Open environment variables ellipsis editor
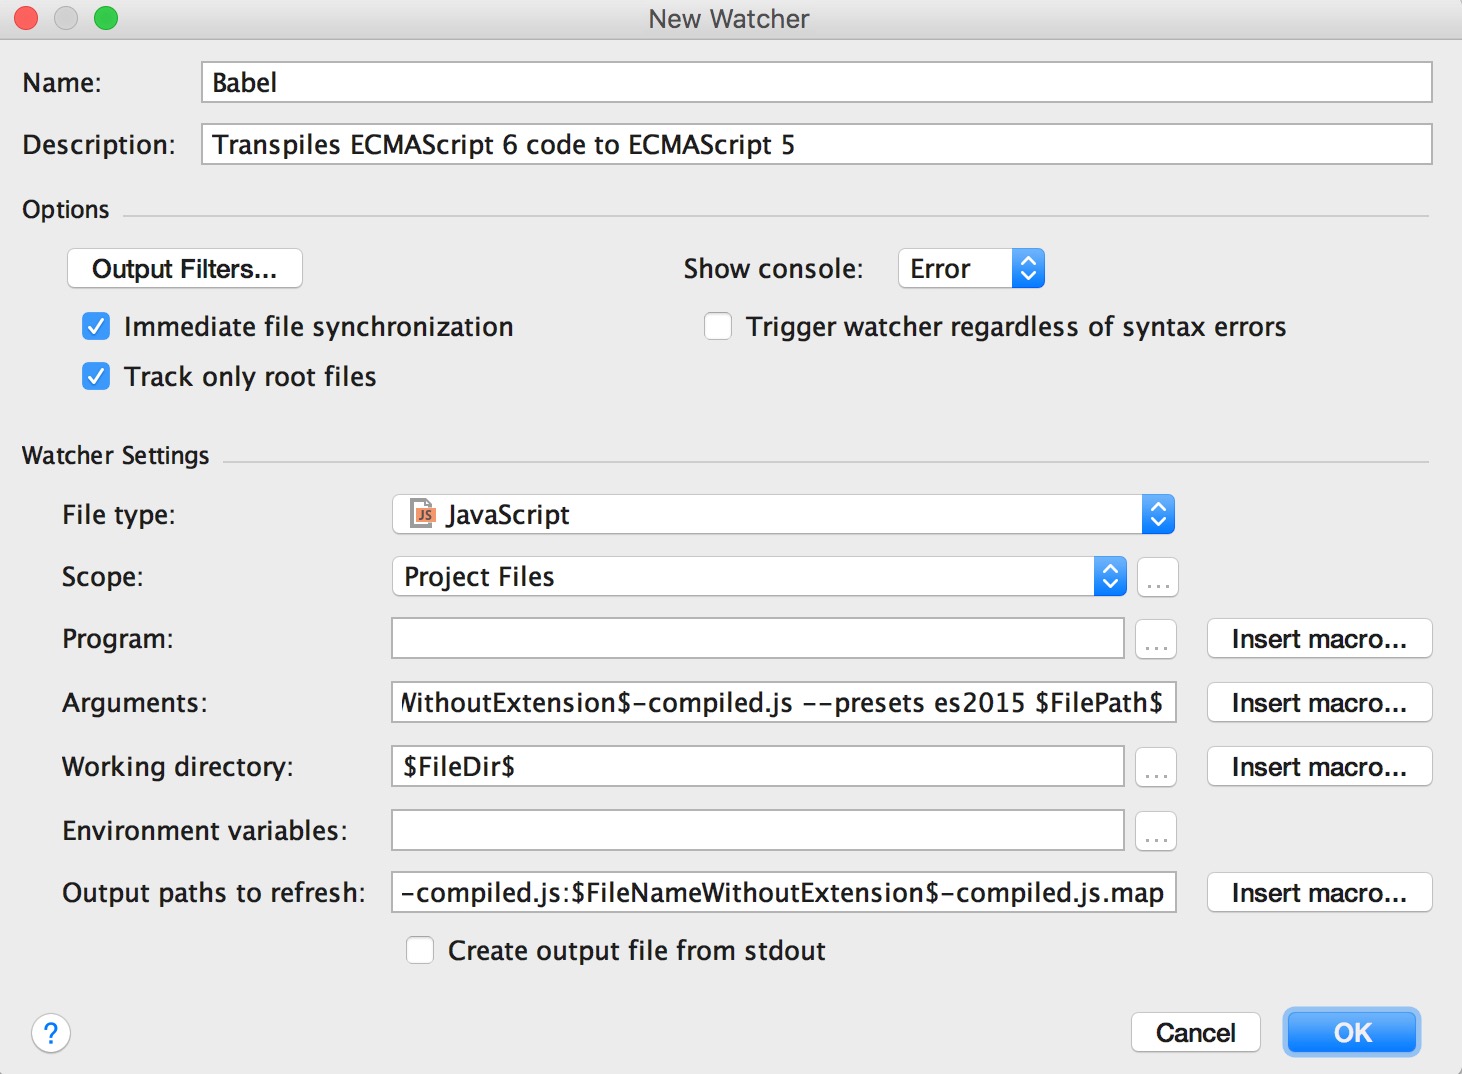Viewport: 1462px width, 1074px height. coord(1156,831)
